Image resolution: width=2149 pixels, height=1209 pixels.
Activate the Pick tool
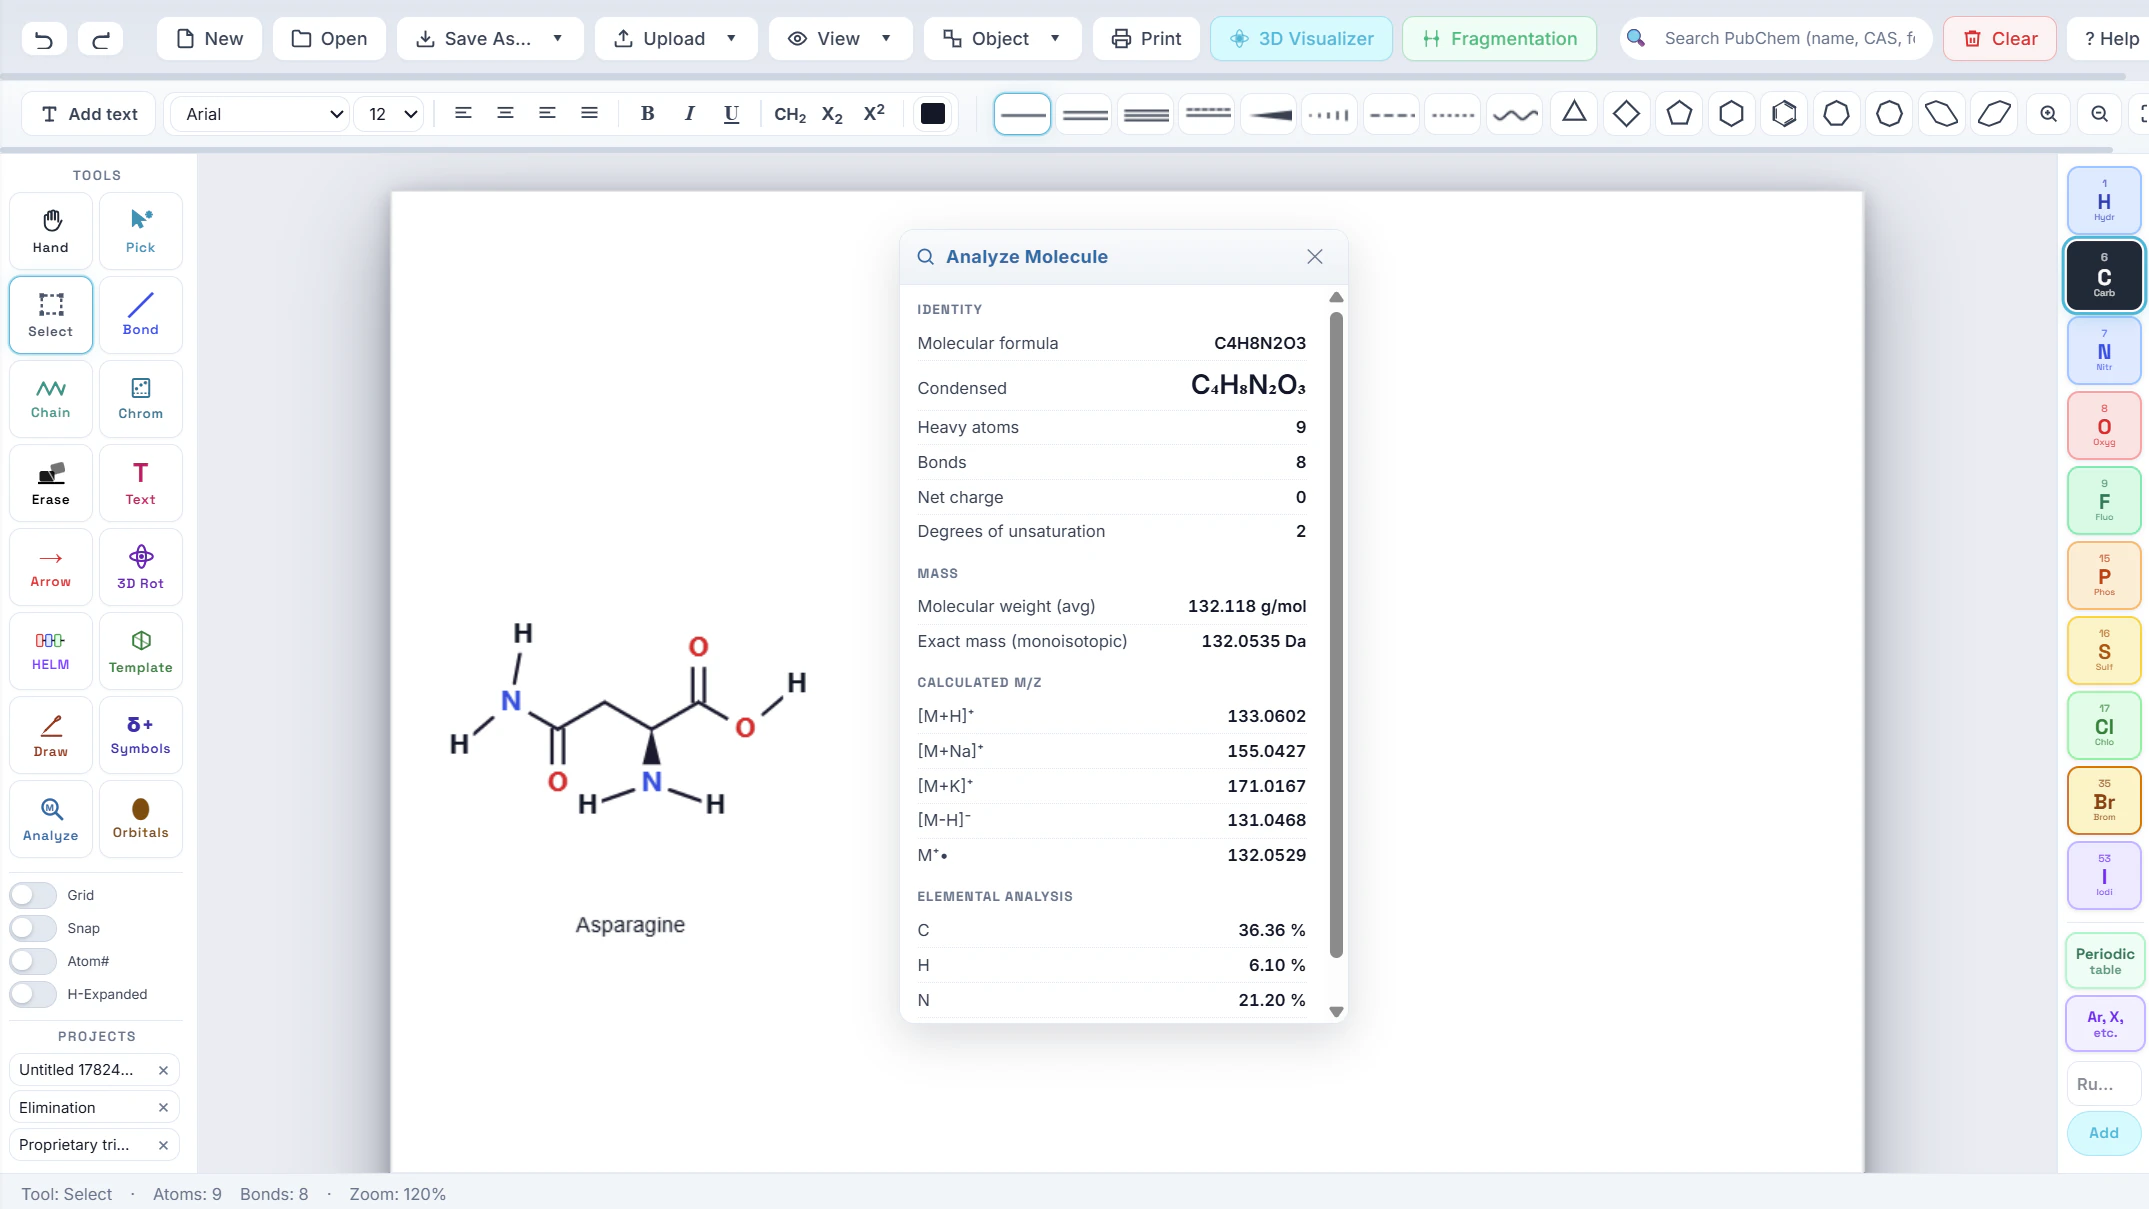(141, 231)
